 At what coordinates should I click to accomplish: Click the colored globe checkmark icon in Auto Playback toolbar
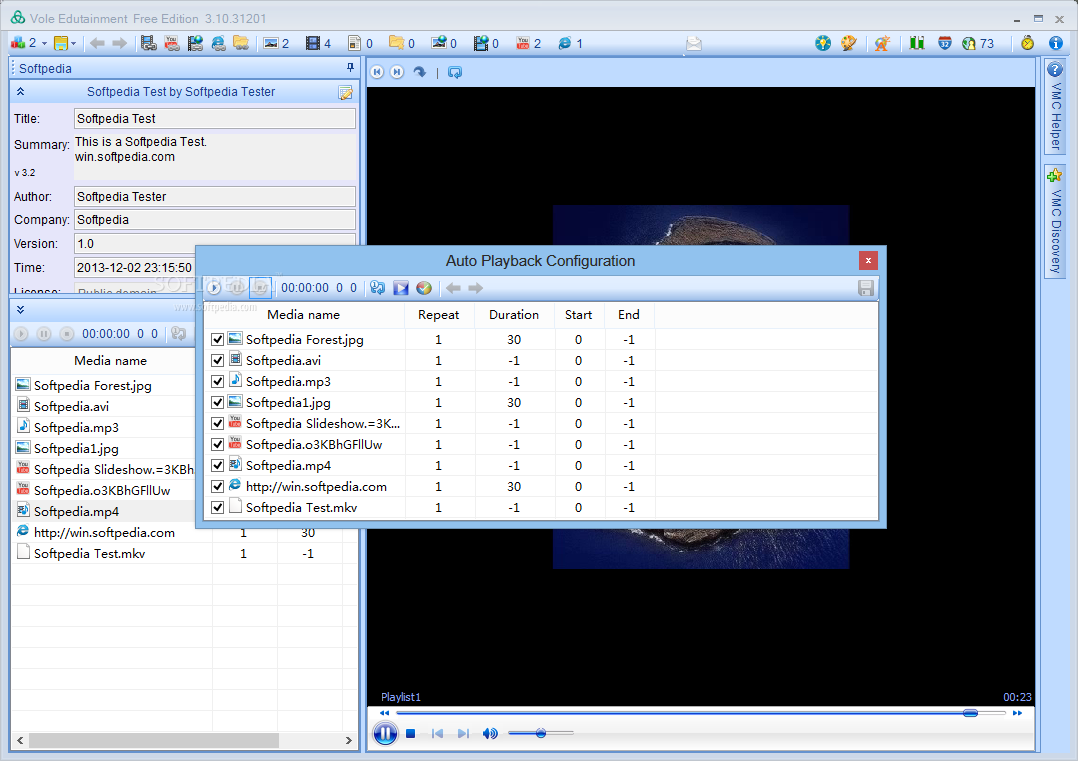(x=424, y=288)
